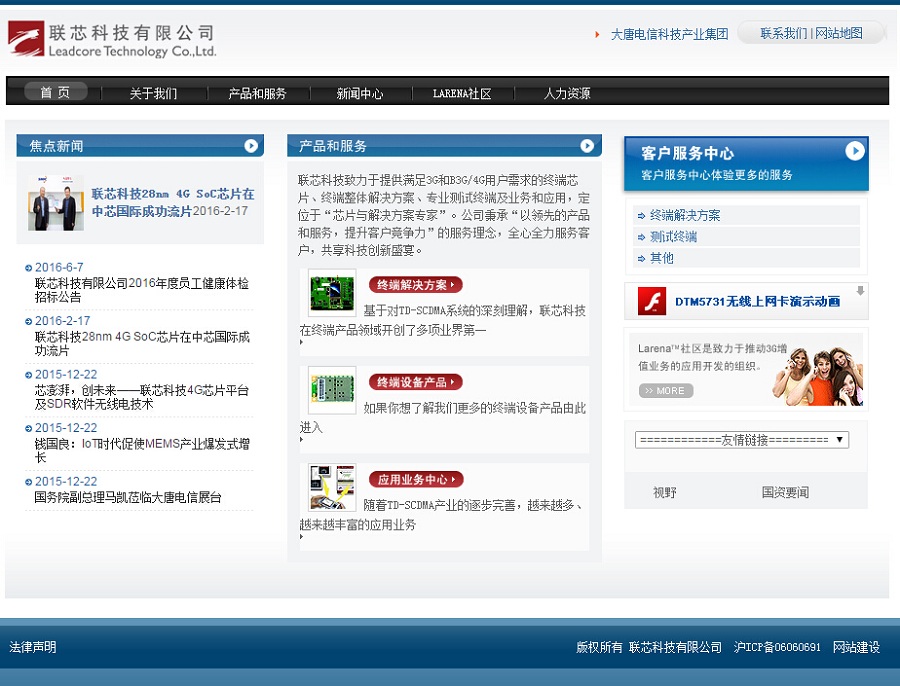Open the 产品和服务 navigation menu item

257,94
